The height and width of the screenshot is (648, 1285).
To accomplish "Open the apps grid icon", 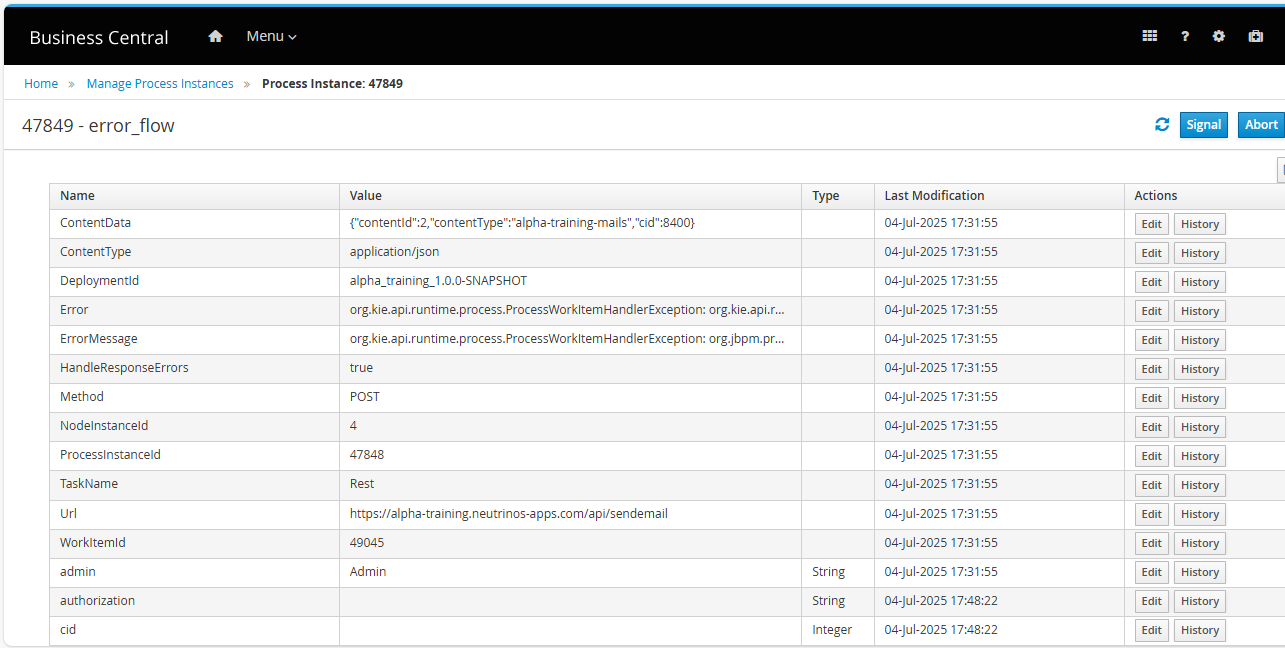I will tap(1149, 36).
